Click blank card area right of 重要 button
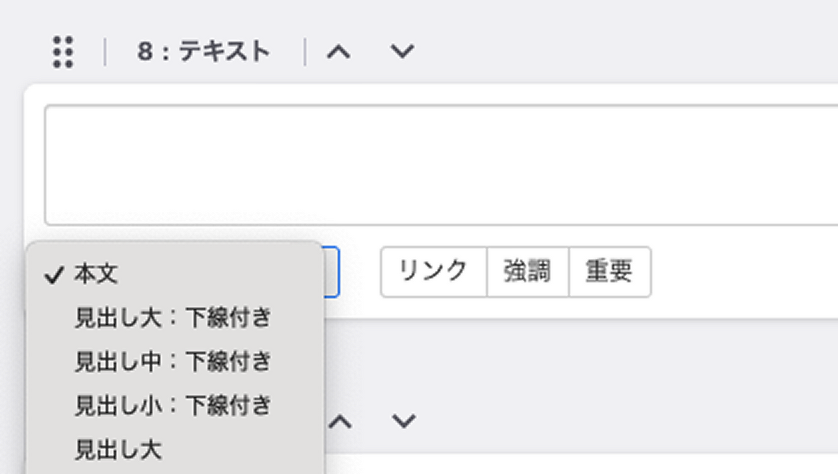Viewport: 838px width, 474px height. coord(744,271)
